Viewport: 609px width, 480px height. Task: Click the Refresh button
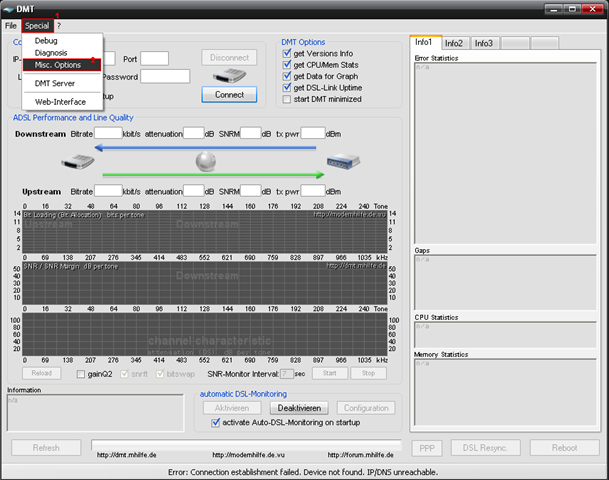point(46,447)
